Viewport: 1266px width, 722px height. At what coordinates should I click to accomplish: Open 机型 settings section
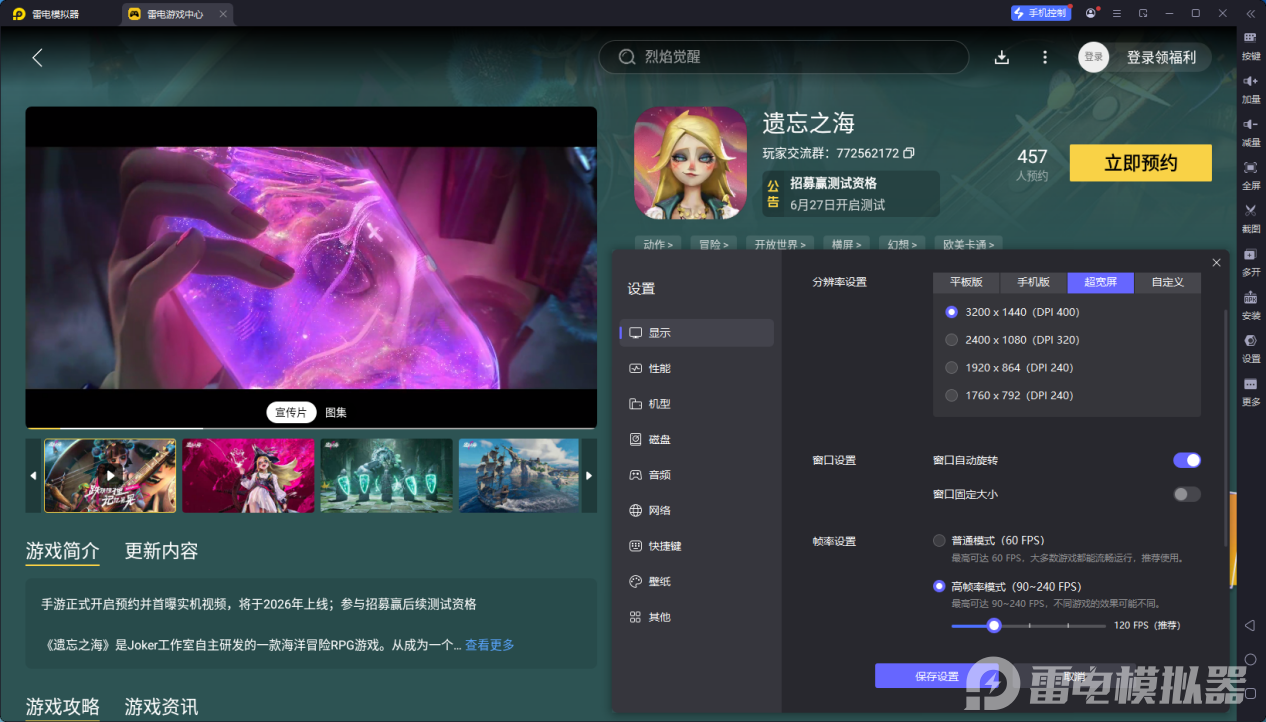[697, 404]
